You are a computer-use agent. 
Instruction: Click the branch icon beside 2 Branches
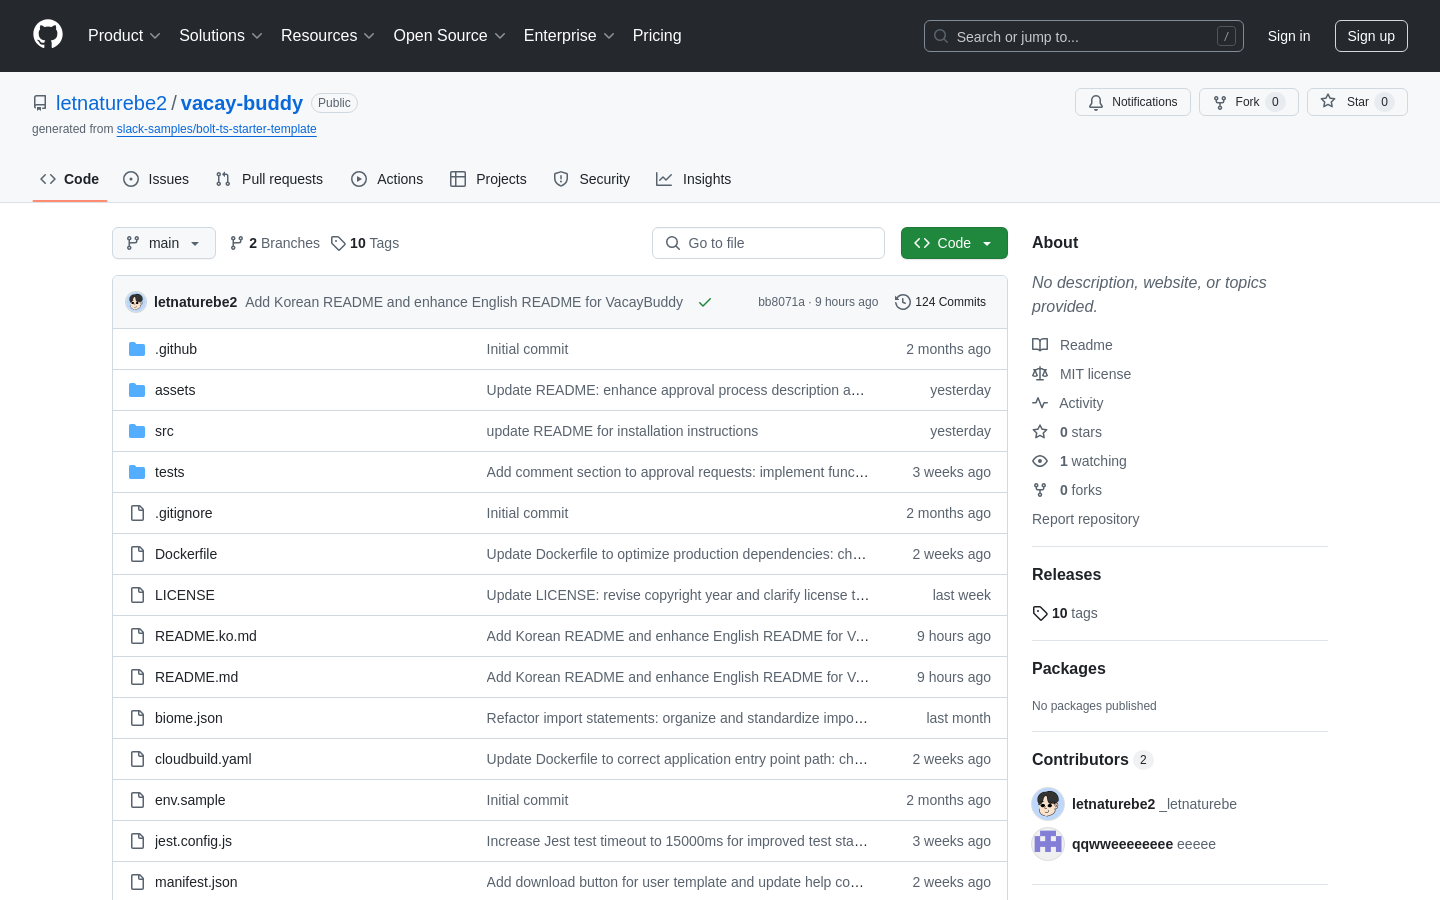tap(237, 243)
